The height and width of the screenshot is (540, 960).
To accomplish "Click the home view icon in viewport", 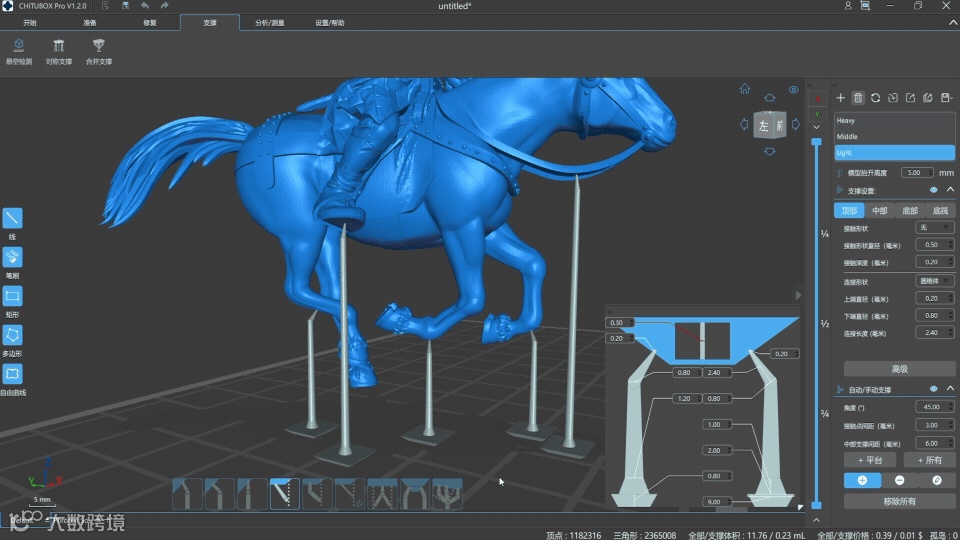I will 744,89.
